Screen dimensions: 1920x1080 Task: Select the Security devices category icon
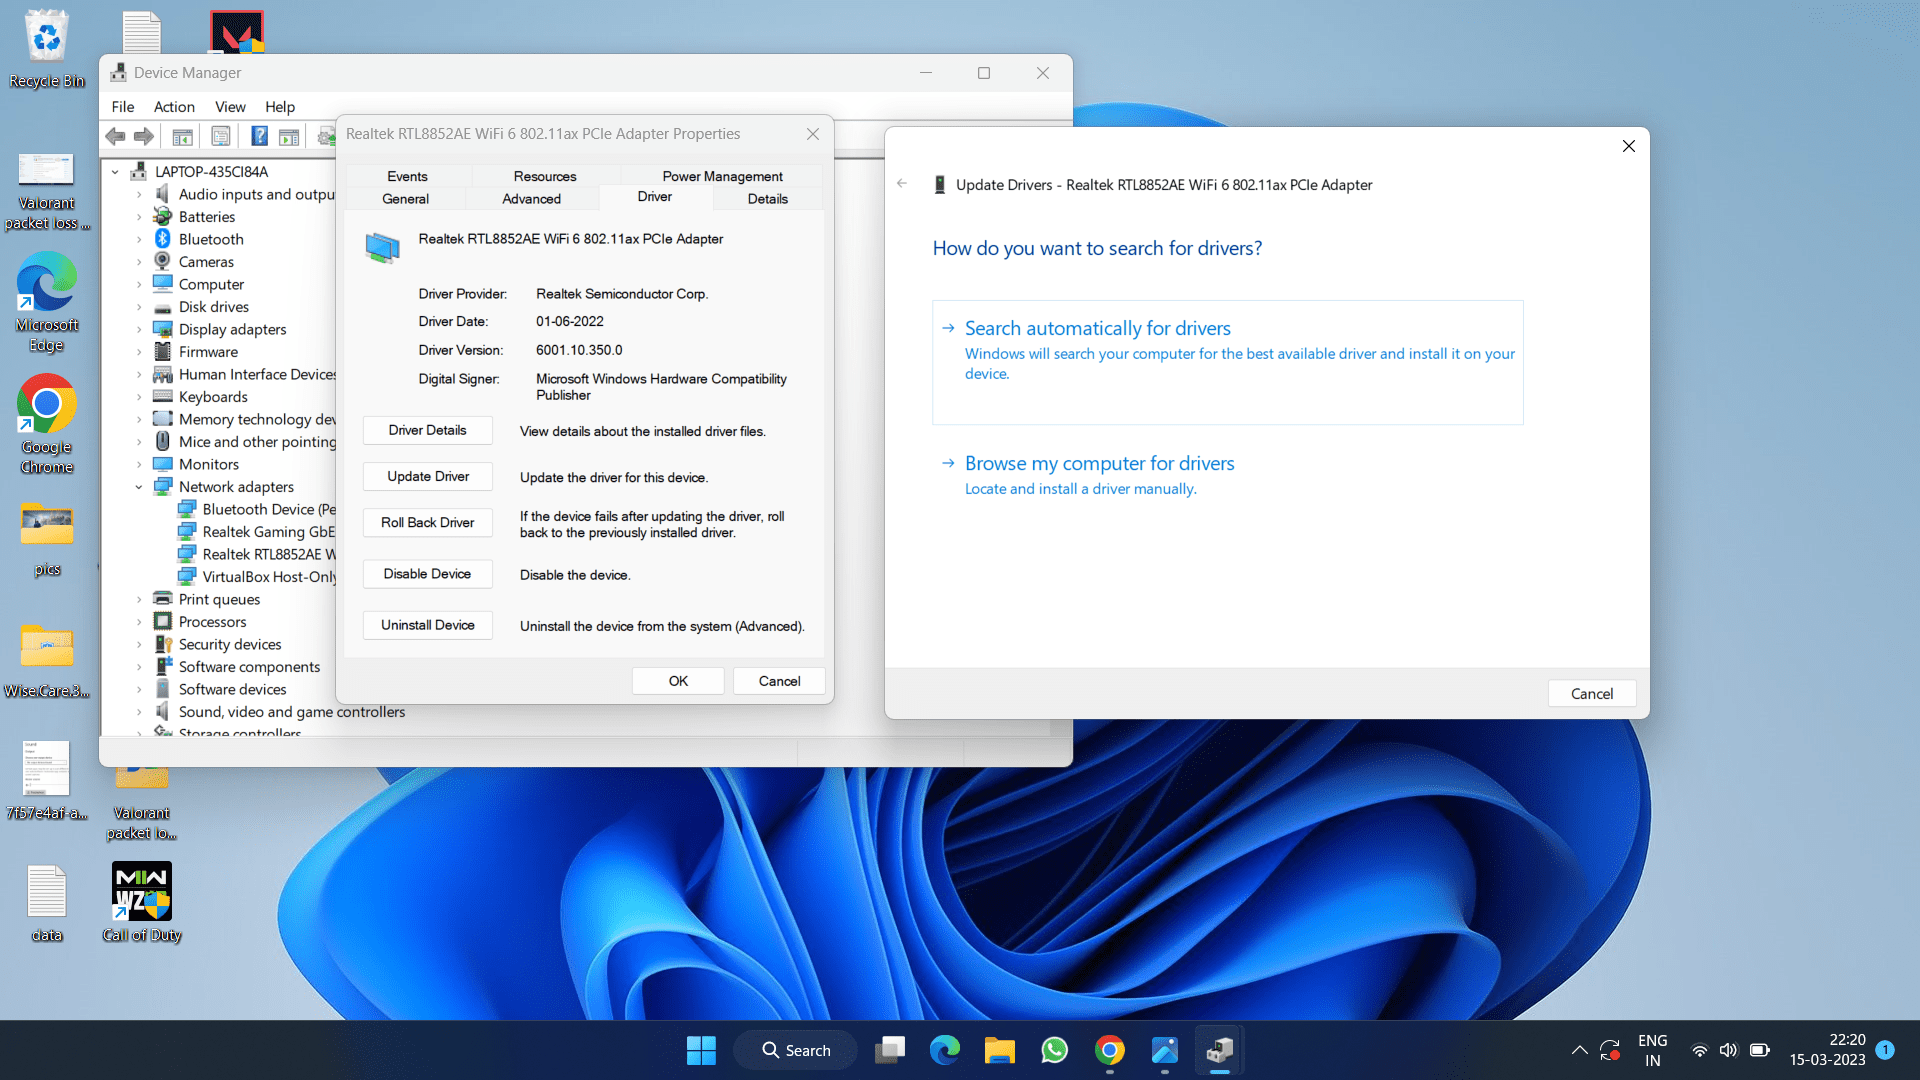click(x=163, y=644)
